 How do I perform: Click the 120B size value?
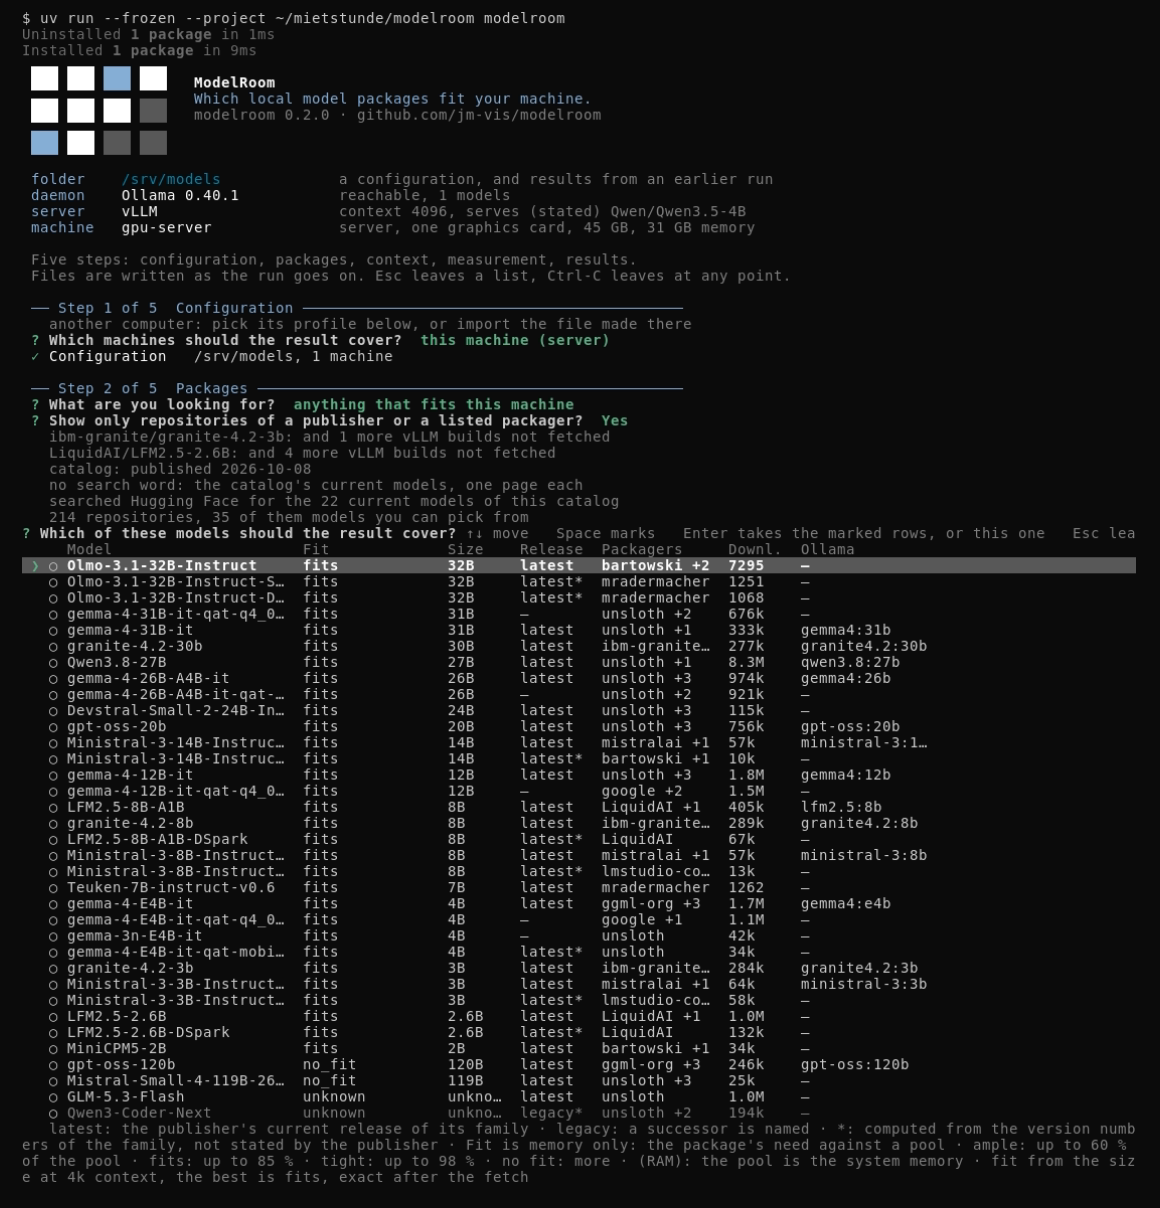tap(466, 1064)
